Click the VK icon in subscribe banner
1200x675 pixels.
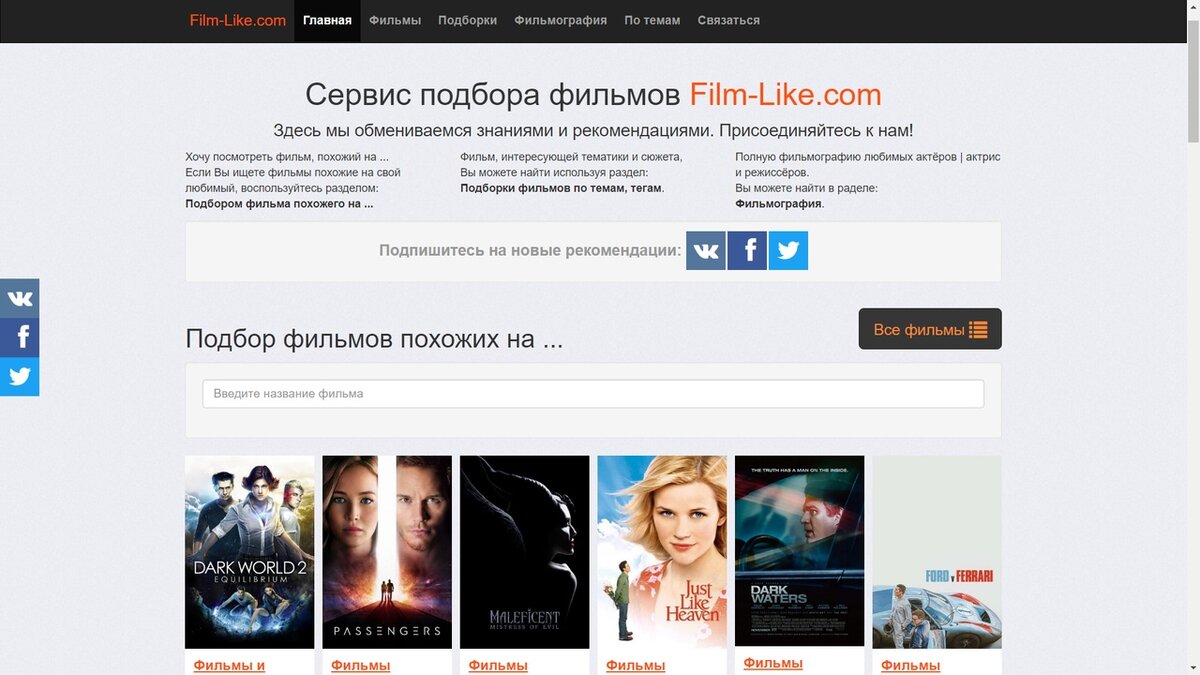click(705, 251)
